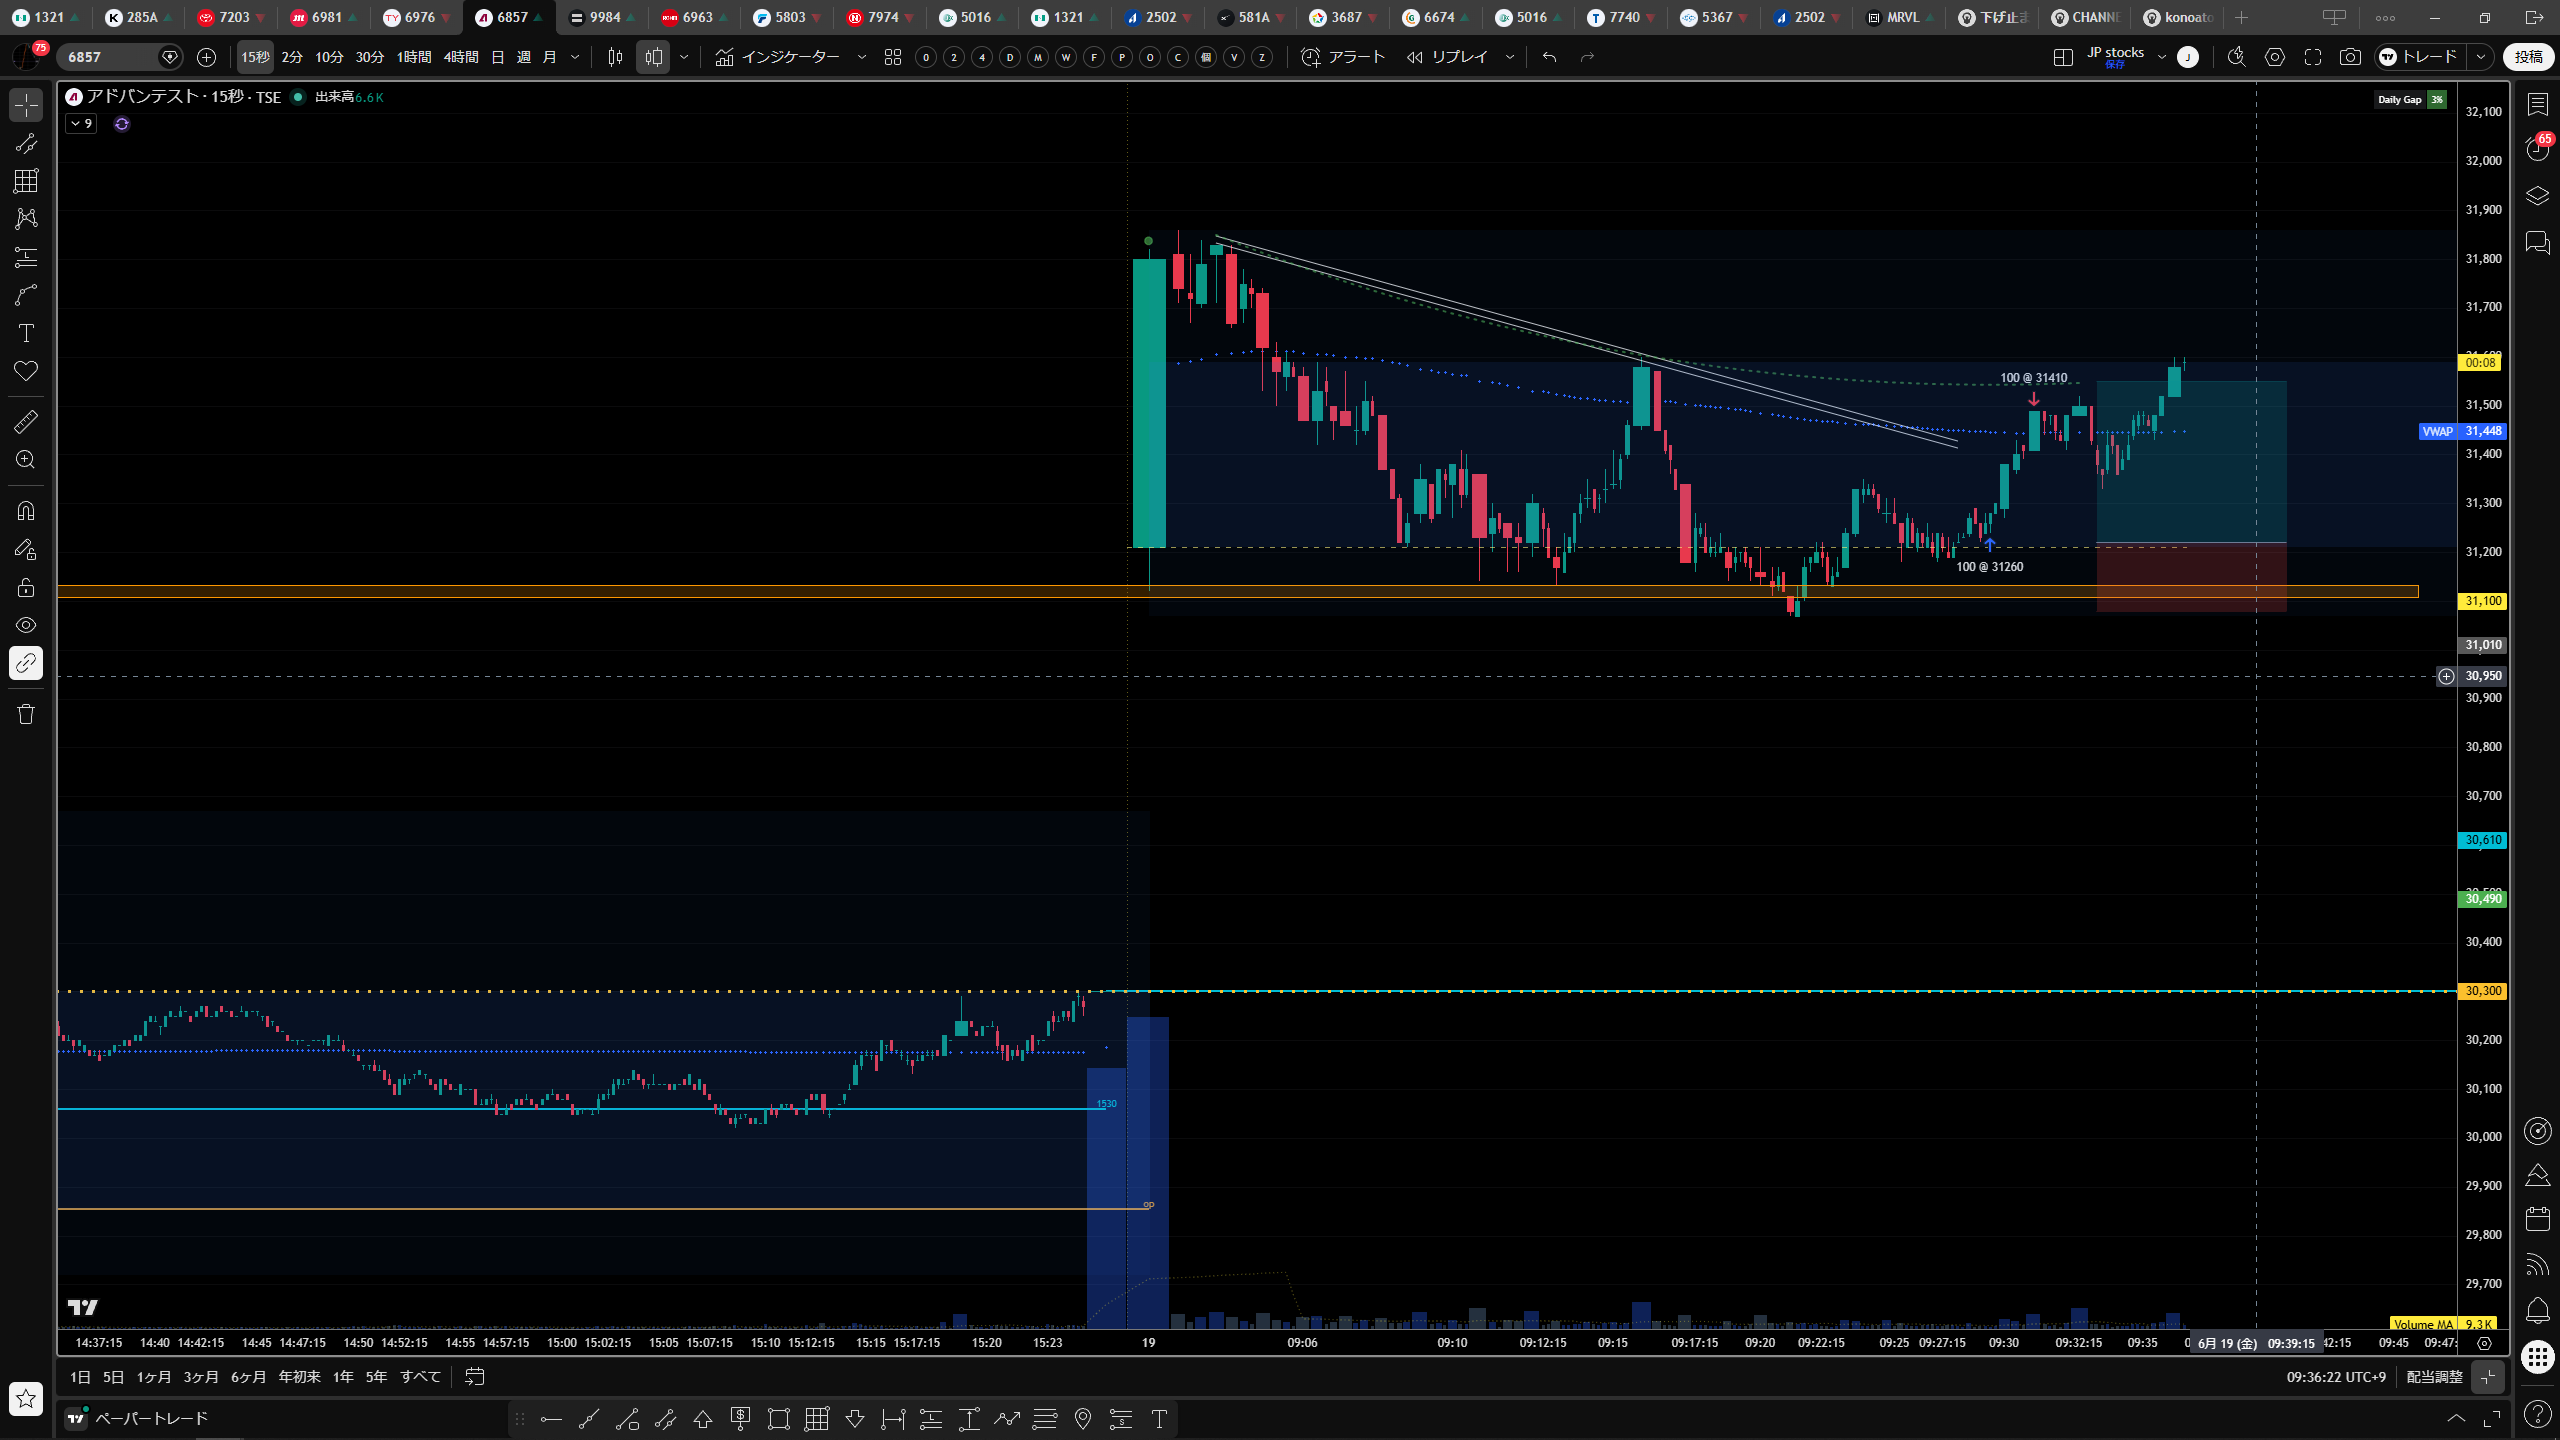This screenshot has height=1440, width=2560.
Task: Open the patterns drawing tools
Action: pos(26,219)
